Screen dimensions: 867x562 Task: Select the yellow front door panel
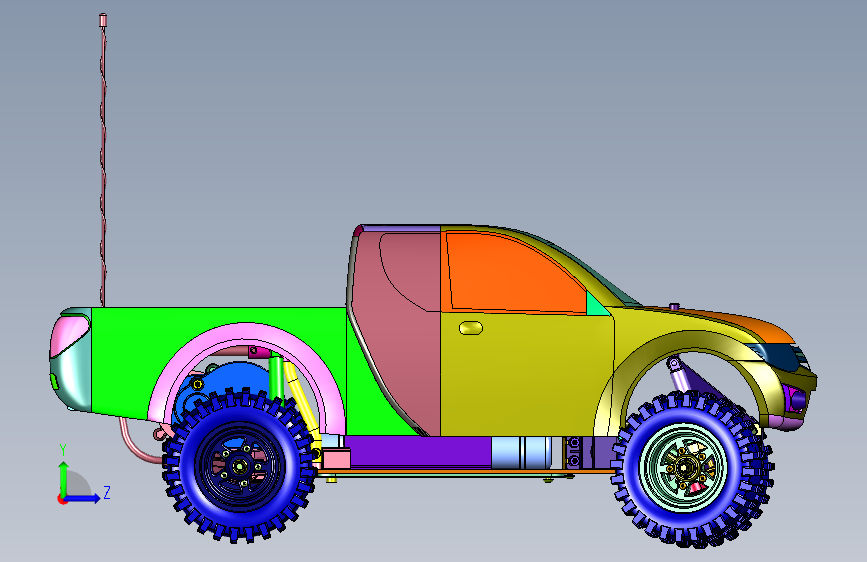(526, 376)
